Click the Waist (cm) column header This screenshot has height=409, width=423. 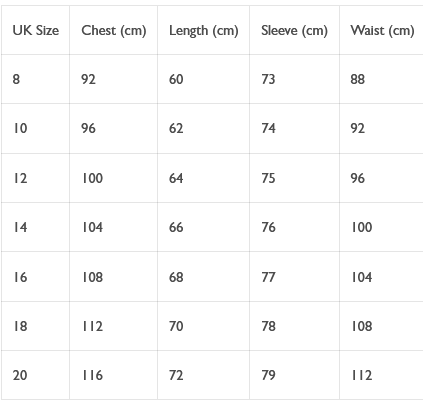[381, 30]
